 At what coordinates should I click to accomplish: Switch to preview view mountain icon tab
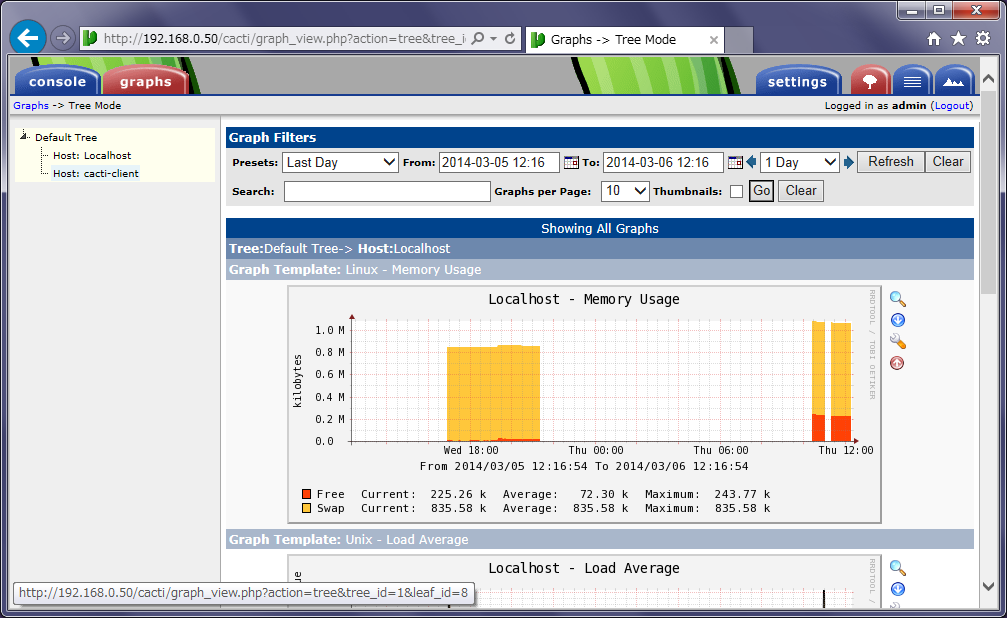tap(954, 81)
